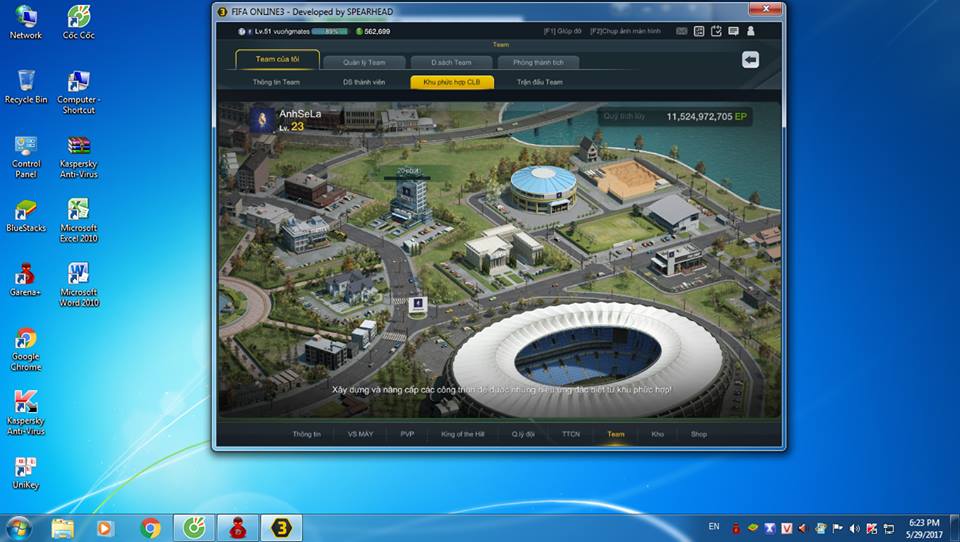This screenshot has width=960, height=542.
Task: Select the Microsoft Word 2010 desktop icon
Action: click(x=78, y=285)
